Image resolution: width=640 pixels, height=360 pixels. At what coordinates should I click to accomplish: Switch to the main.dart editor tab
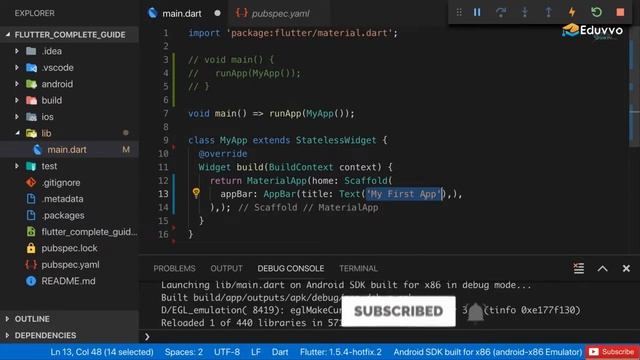182,13
